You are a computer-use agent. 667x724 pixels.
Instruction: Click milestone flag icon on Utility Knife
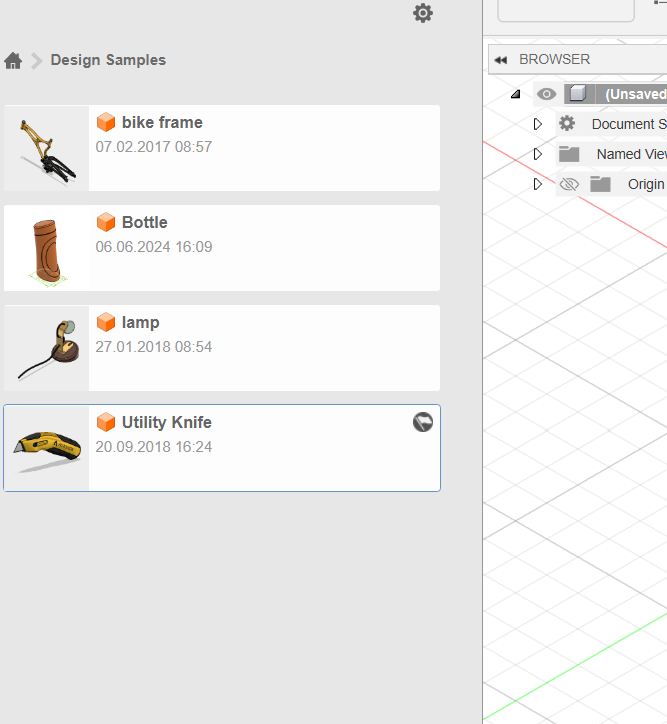click(423, 422)
